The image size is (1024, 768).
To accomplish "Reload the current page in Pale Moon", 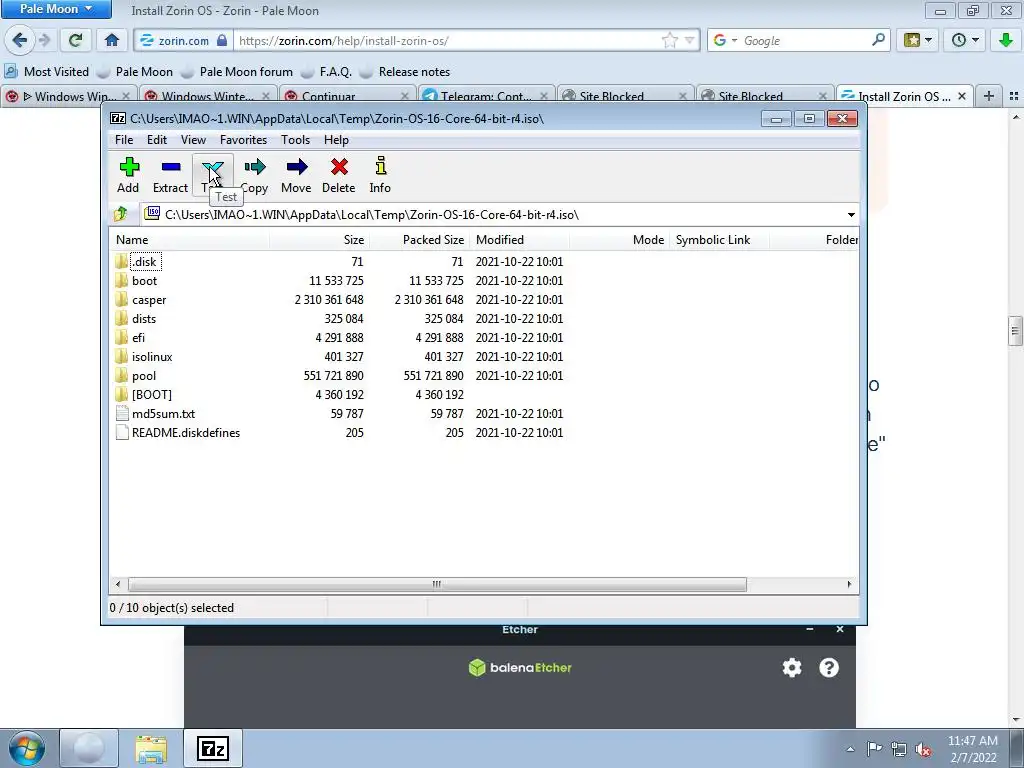I will click(75, 40).
